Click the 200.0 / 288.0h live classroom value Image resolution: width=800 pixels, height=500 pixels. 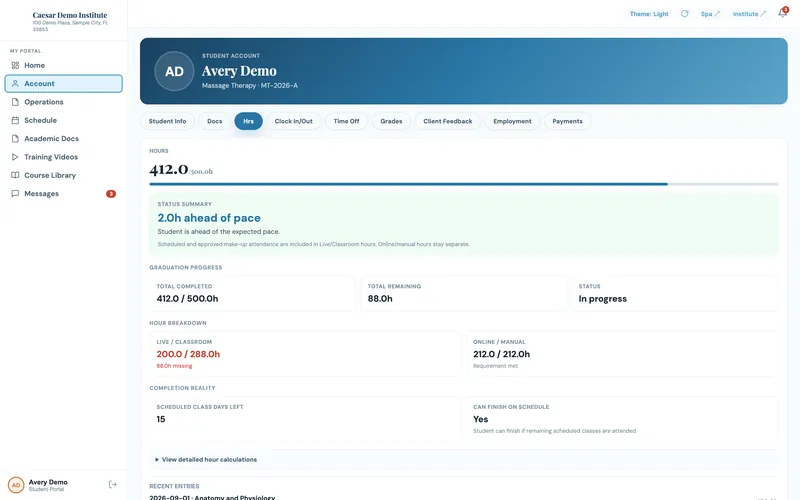[188, 354]
